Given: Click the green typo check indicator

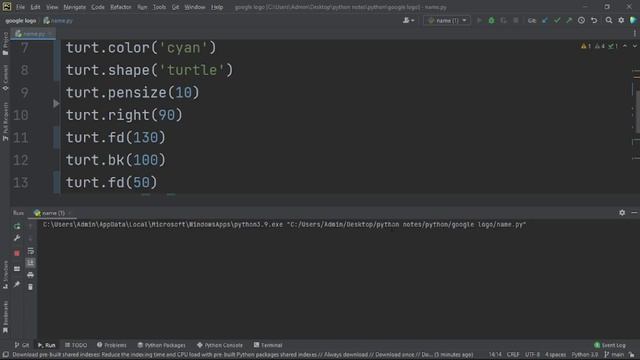Looking at the screenshot, I should click(613, 46).
